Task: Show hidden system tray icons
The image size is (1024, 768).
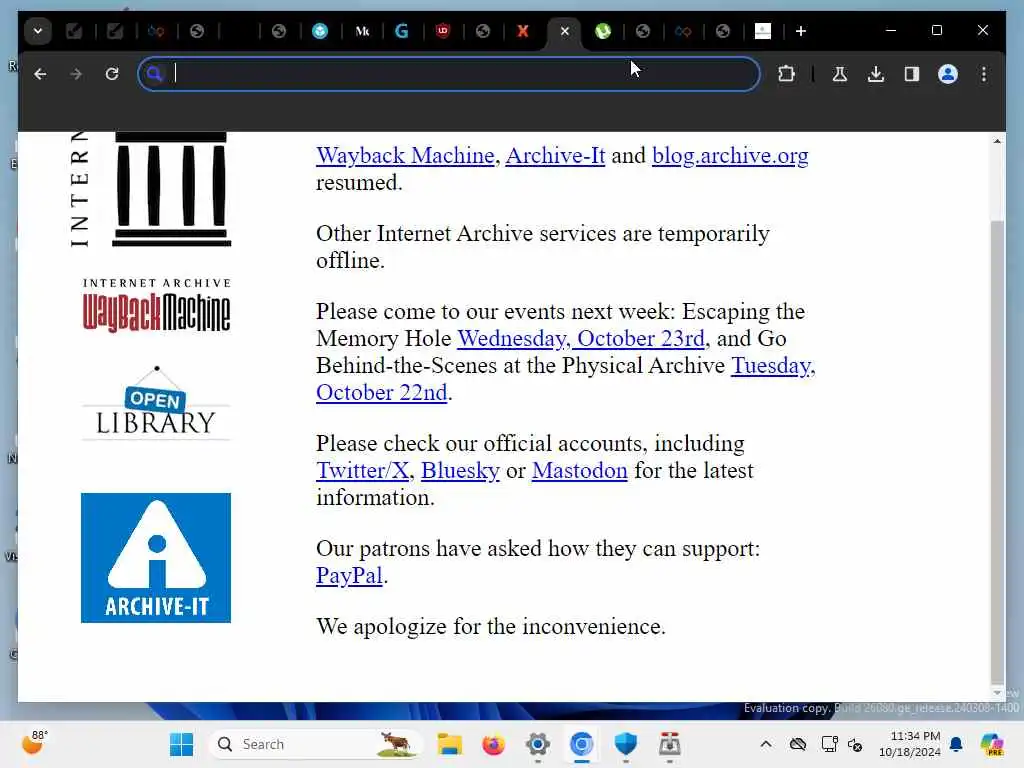Action: [x=766, y=744]
